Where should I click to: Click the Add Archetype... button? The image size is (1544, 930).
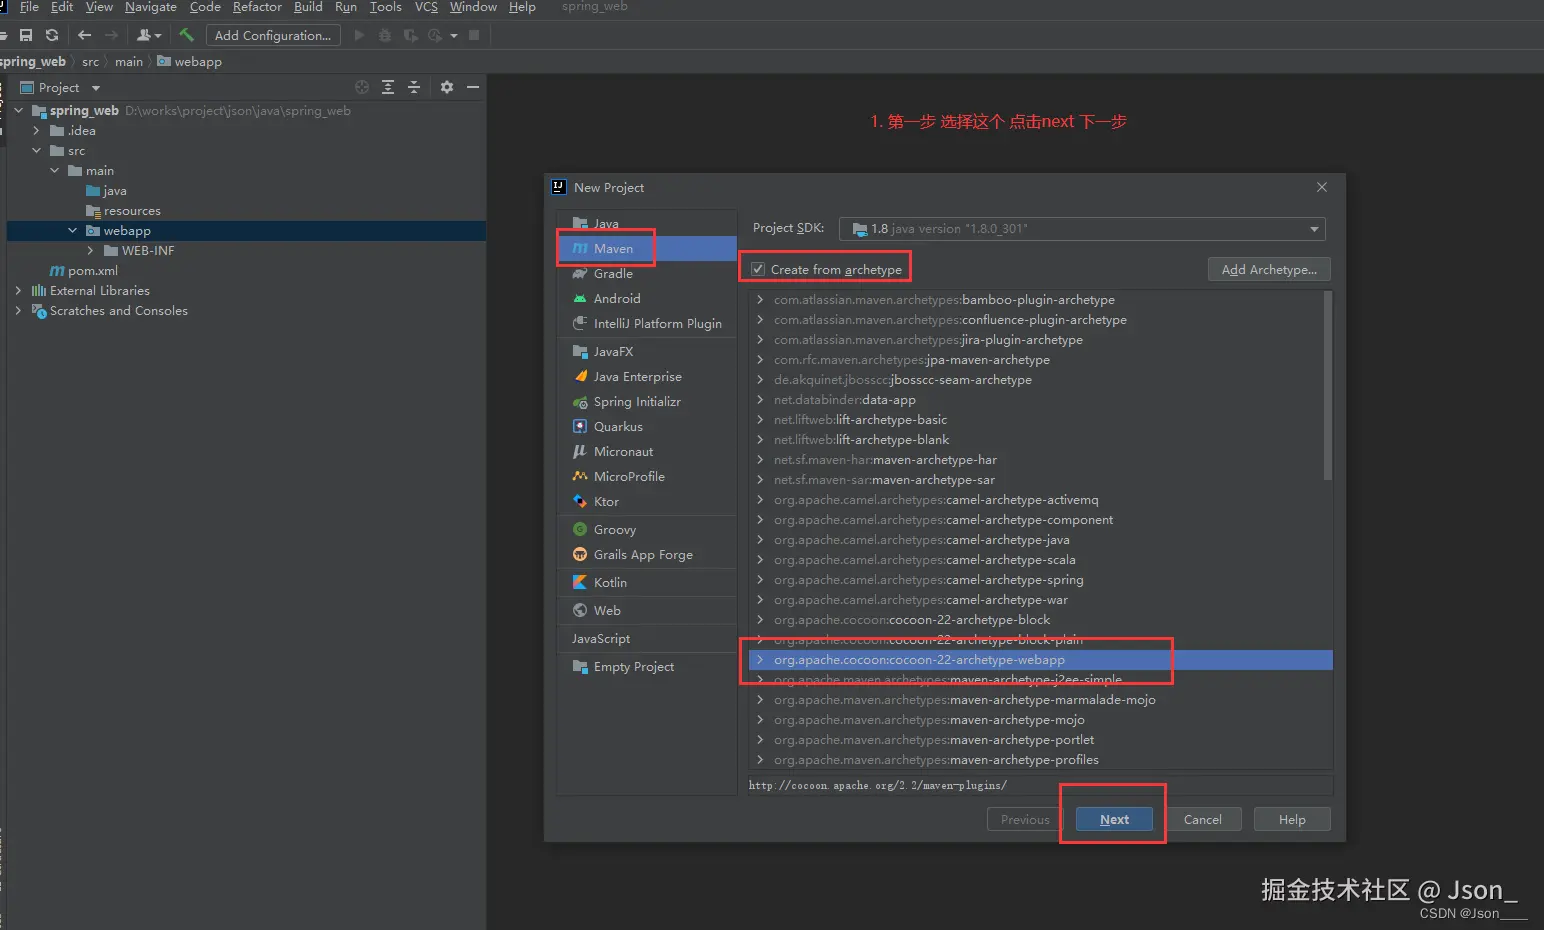coord(1269,269)
